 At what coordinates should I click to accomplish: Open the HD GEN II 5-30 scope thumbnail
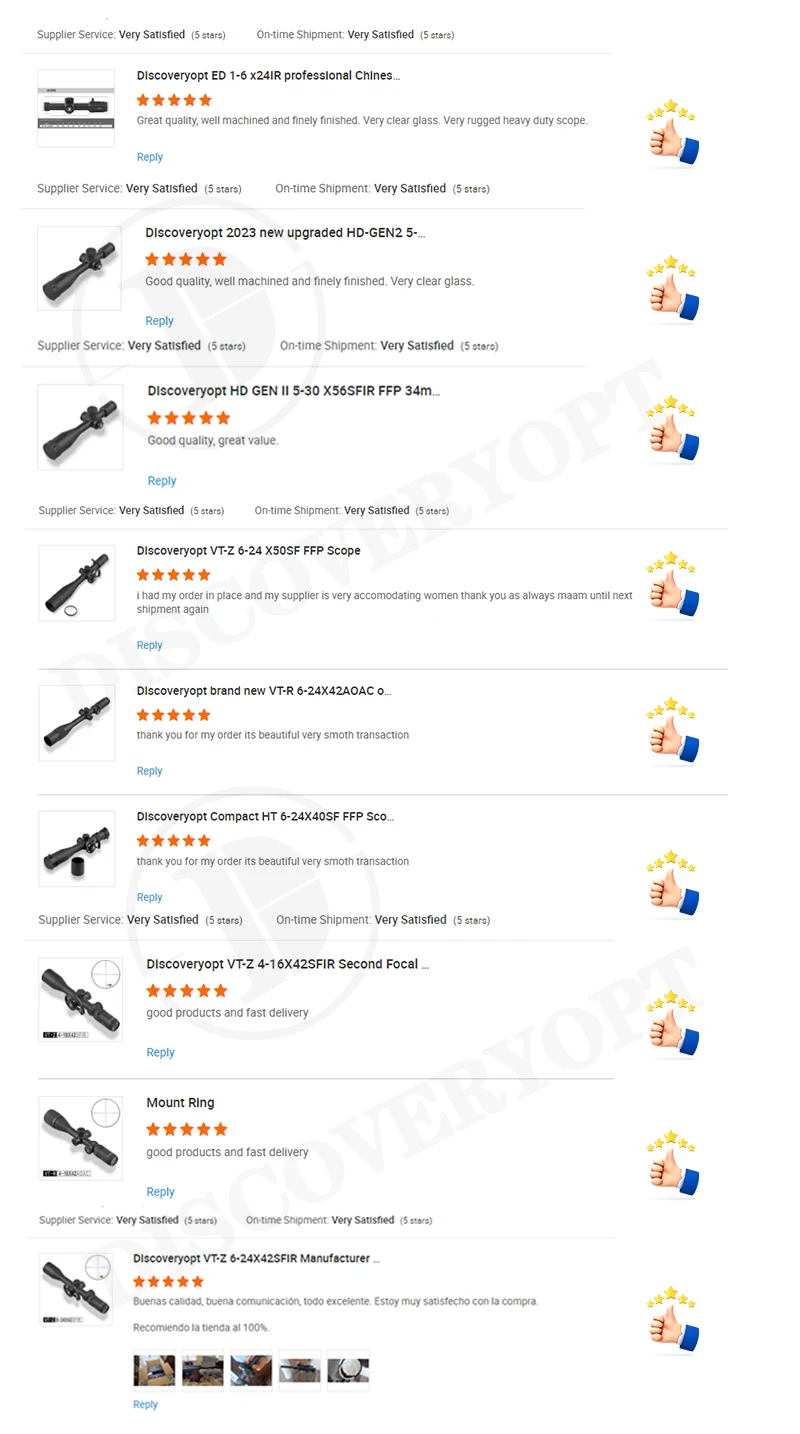(x=80, y=427)
